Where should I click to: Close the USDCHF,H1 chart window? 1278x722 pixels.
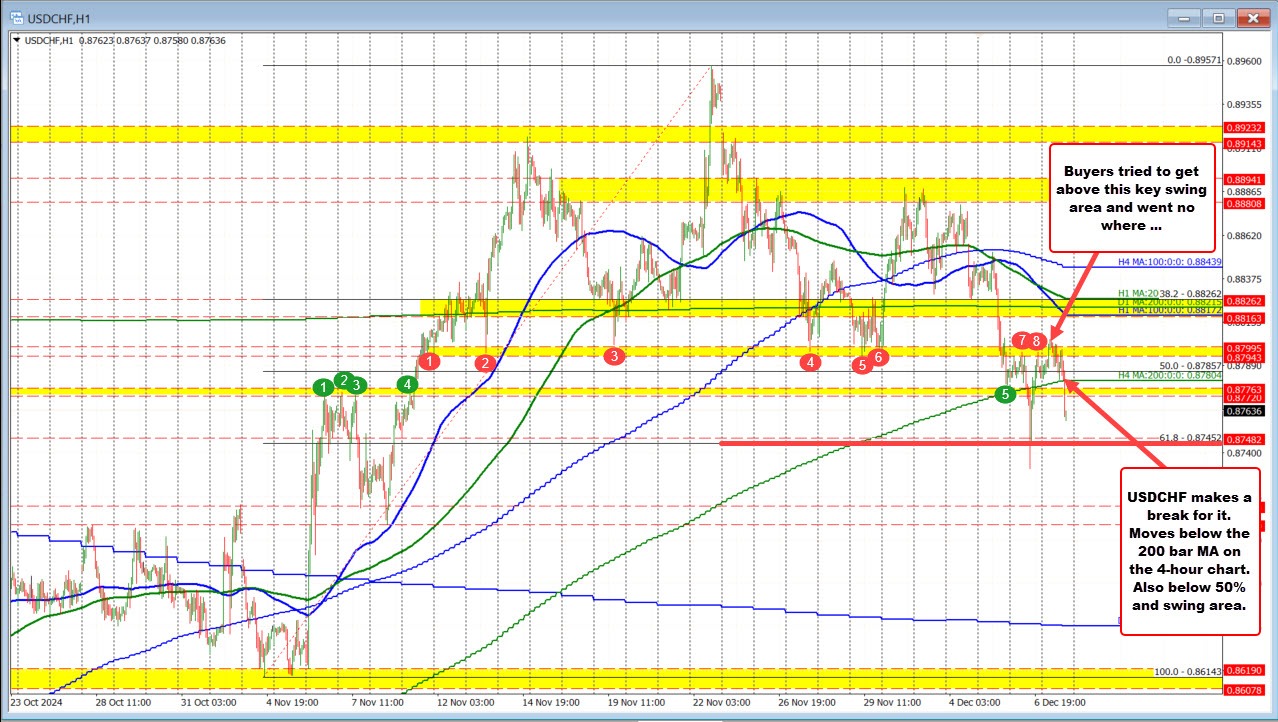pos(1250,17)
